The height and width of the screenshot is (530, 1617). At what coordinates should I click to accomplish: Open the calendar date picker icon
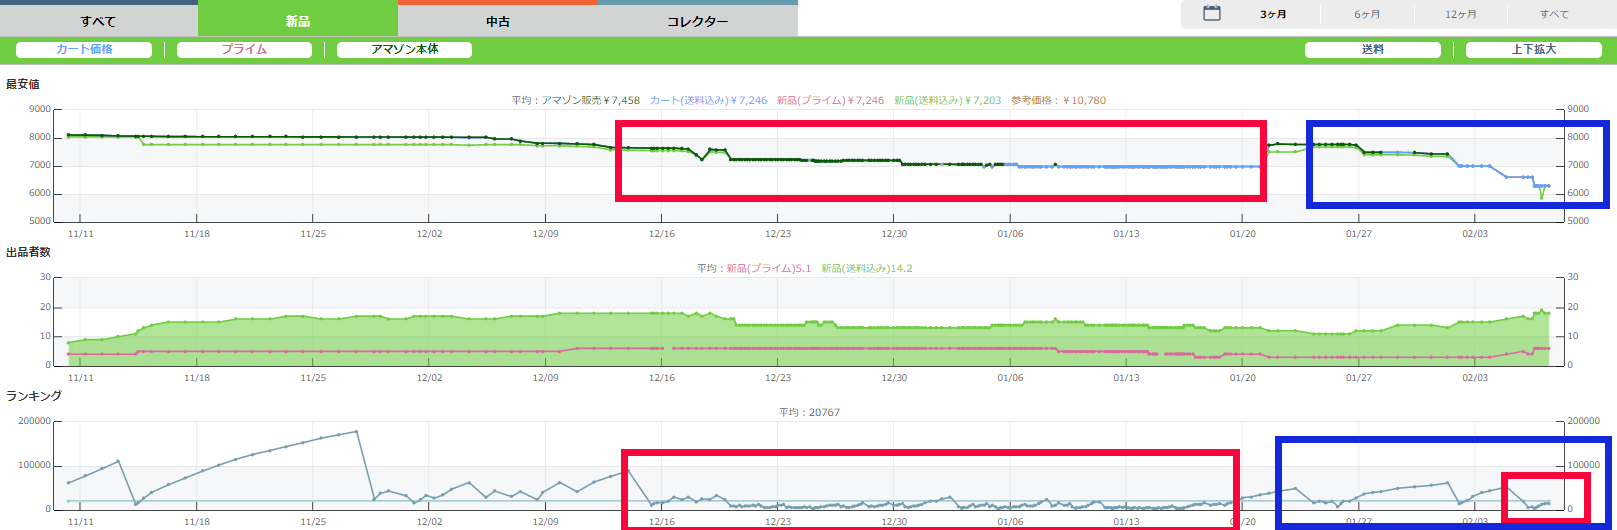pos(1212,14)
